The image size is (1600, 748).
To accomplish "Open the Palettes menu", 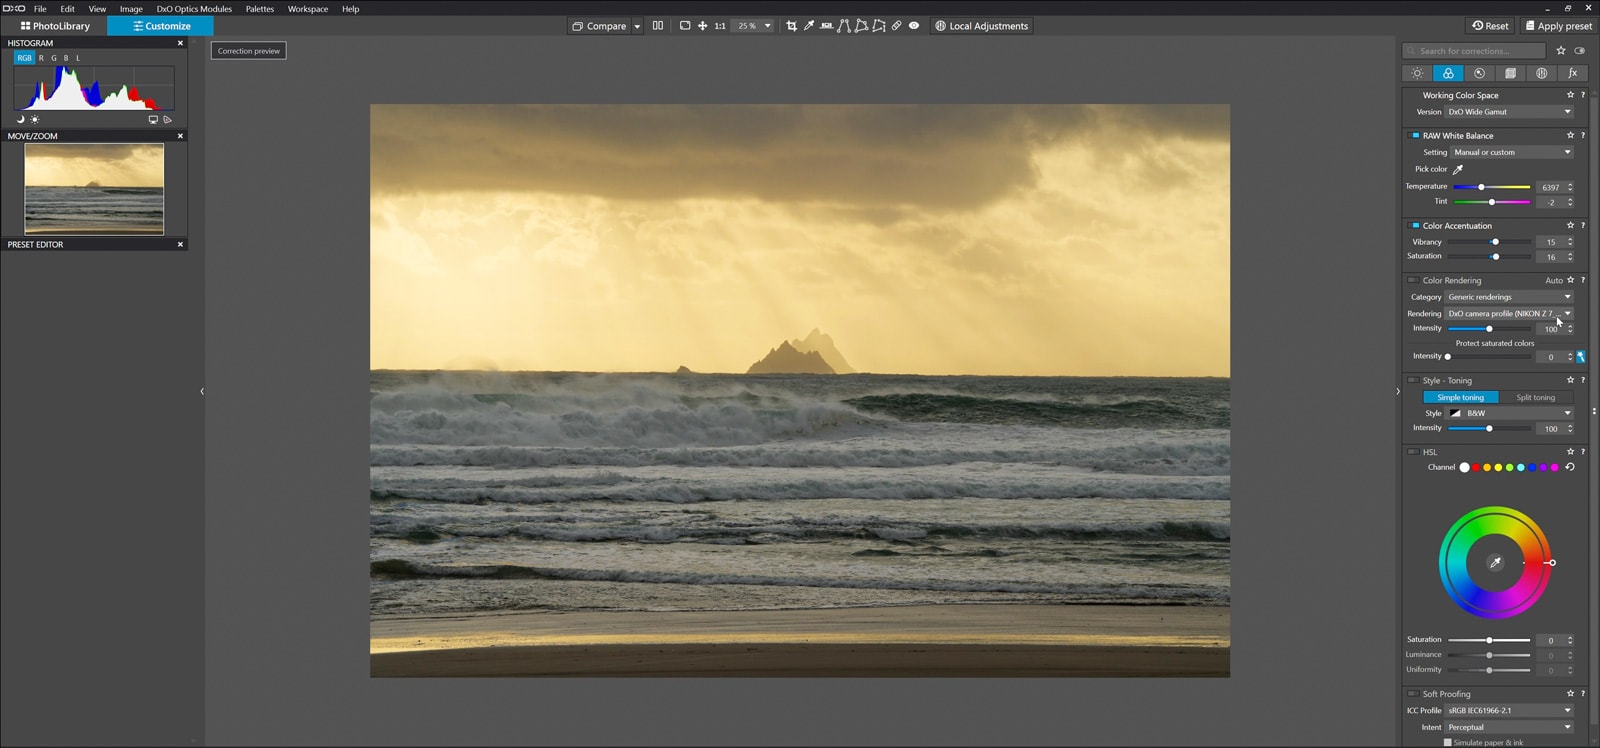I will coord(260,9).
